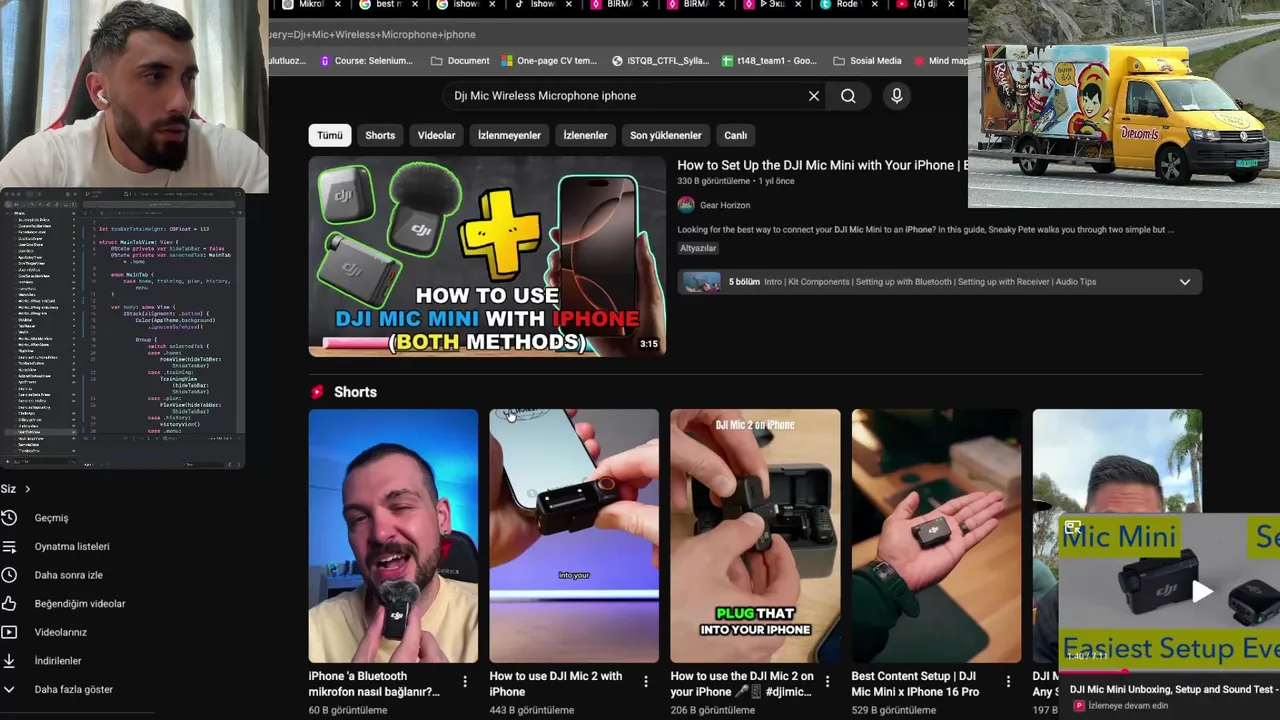Select the Videolar filter chip
Screen dimensions: 1280x720
point(436,135)
